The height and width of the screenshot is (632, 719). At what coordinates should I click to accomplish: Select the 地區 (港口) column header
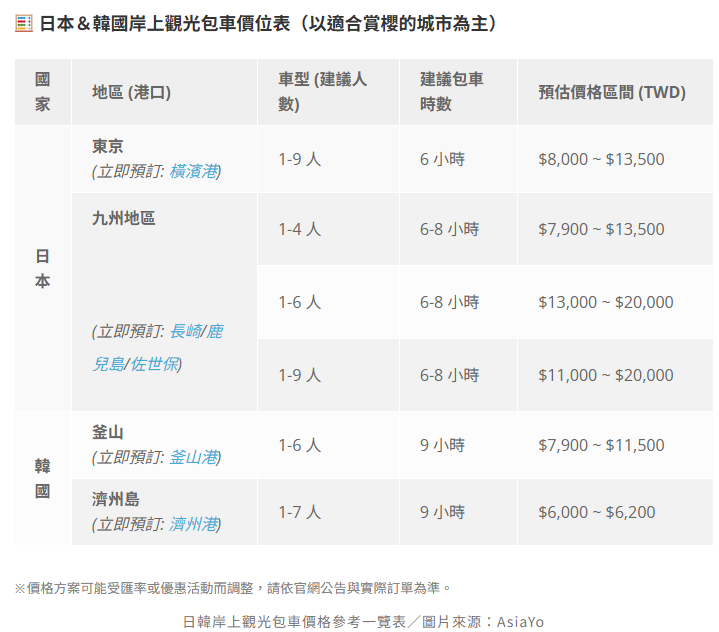[x=131, y=92]
